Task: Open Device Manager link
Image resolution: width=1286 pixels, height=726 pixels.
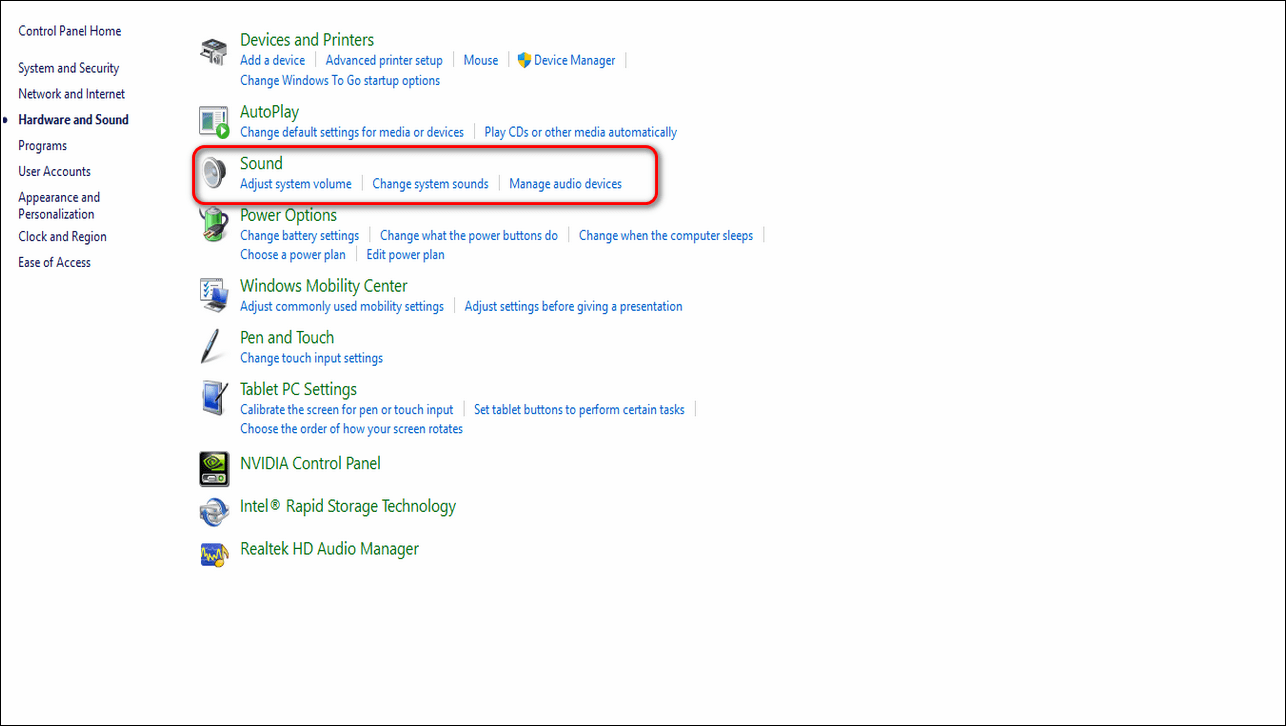Action: point(574,60)
